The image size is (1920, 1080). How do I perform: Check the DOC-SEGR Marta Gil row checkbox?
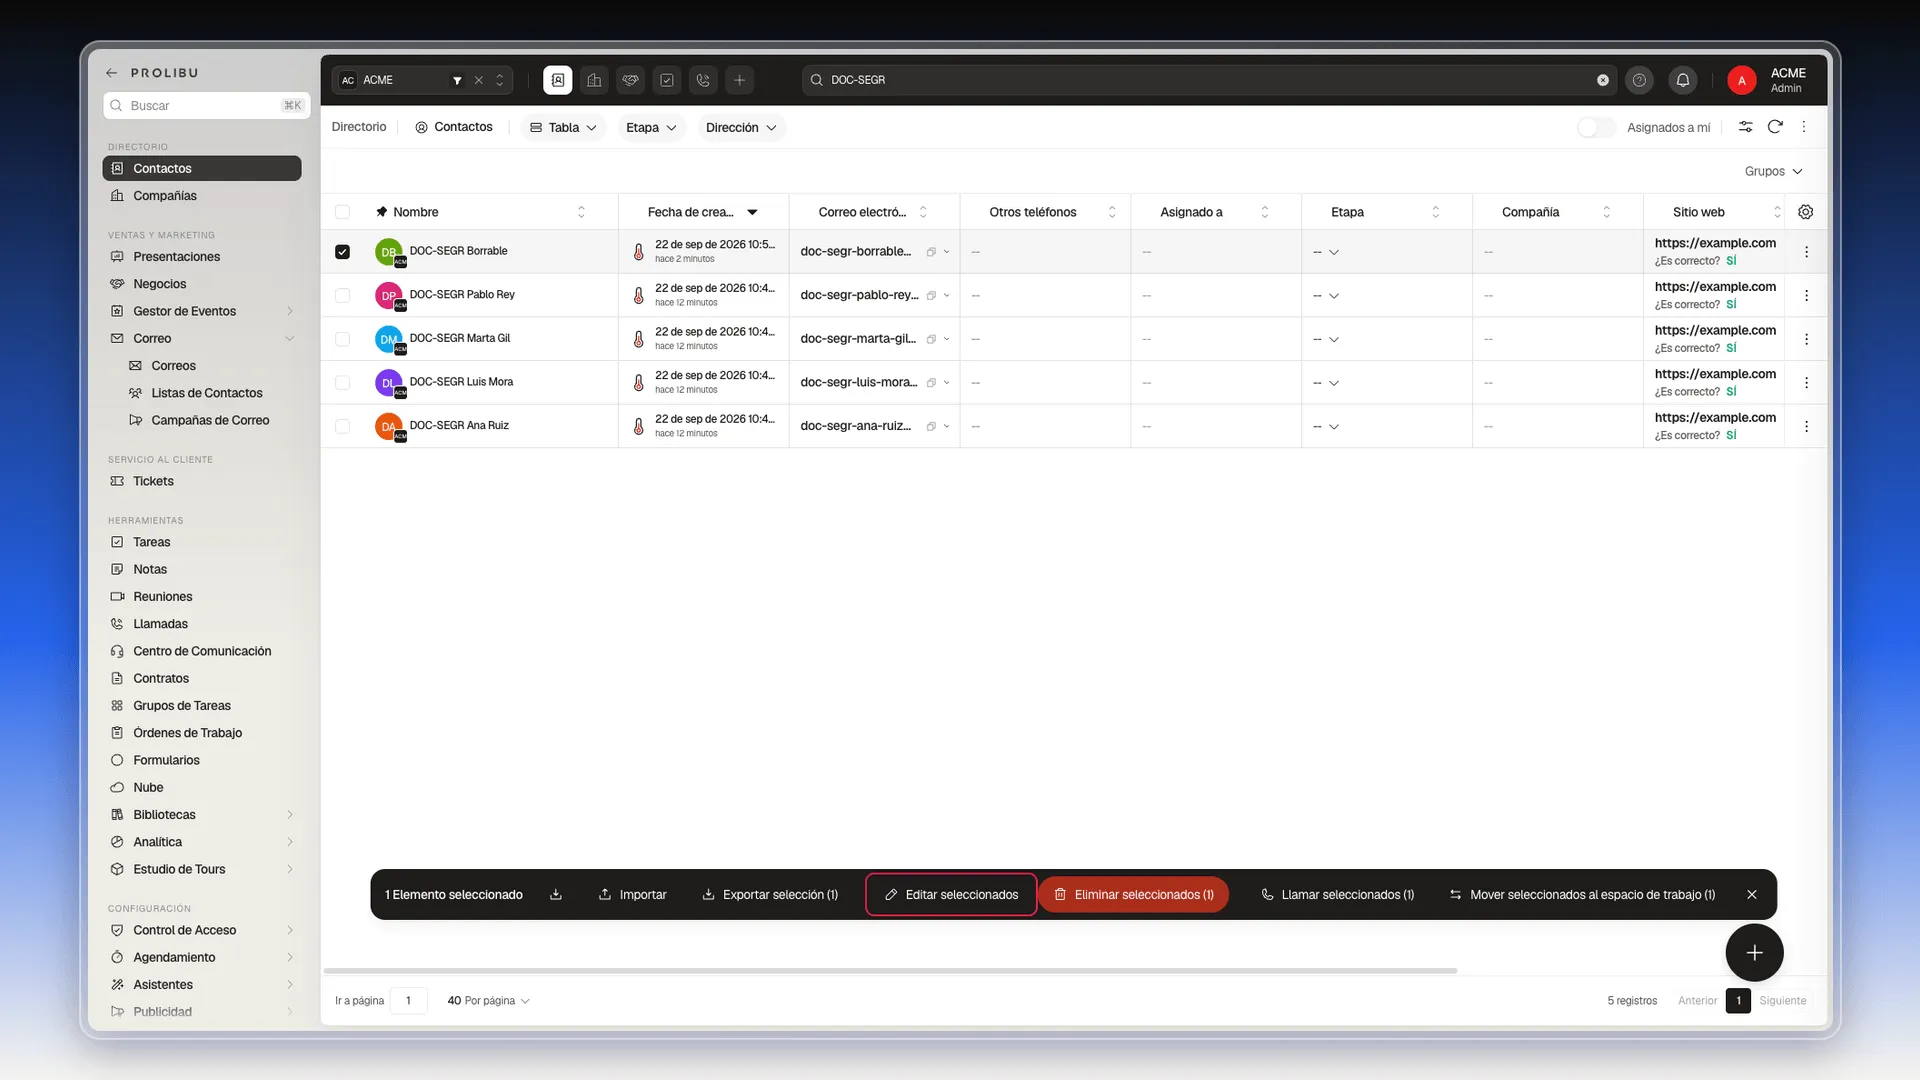(342, 339)
